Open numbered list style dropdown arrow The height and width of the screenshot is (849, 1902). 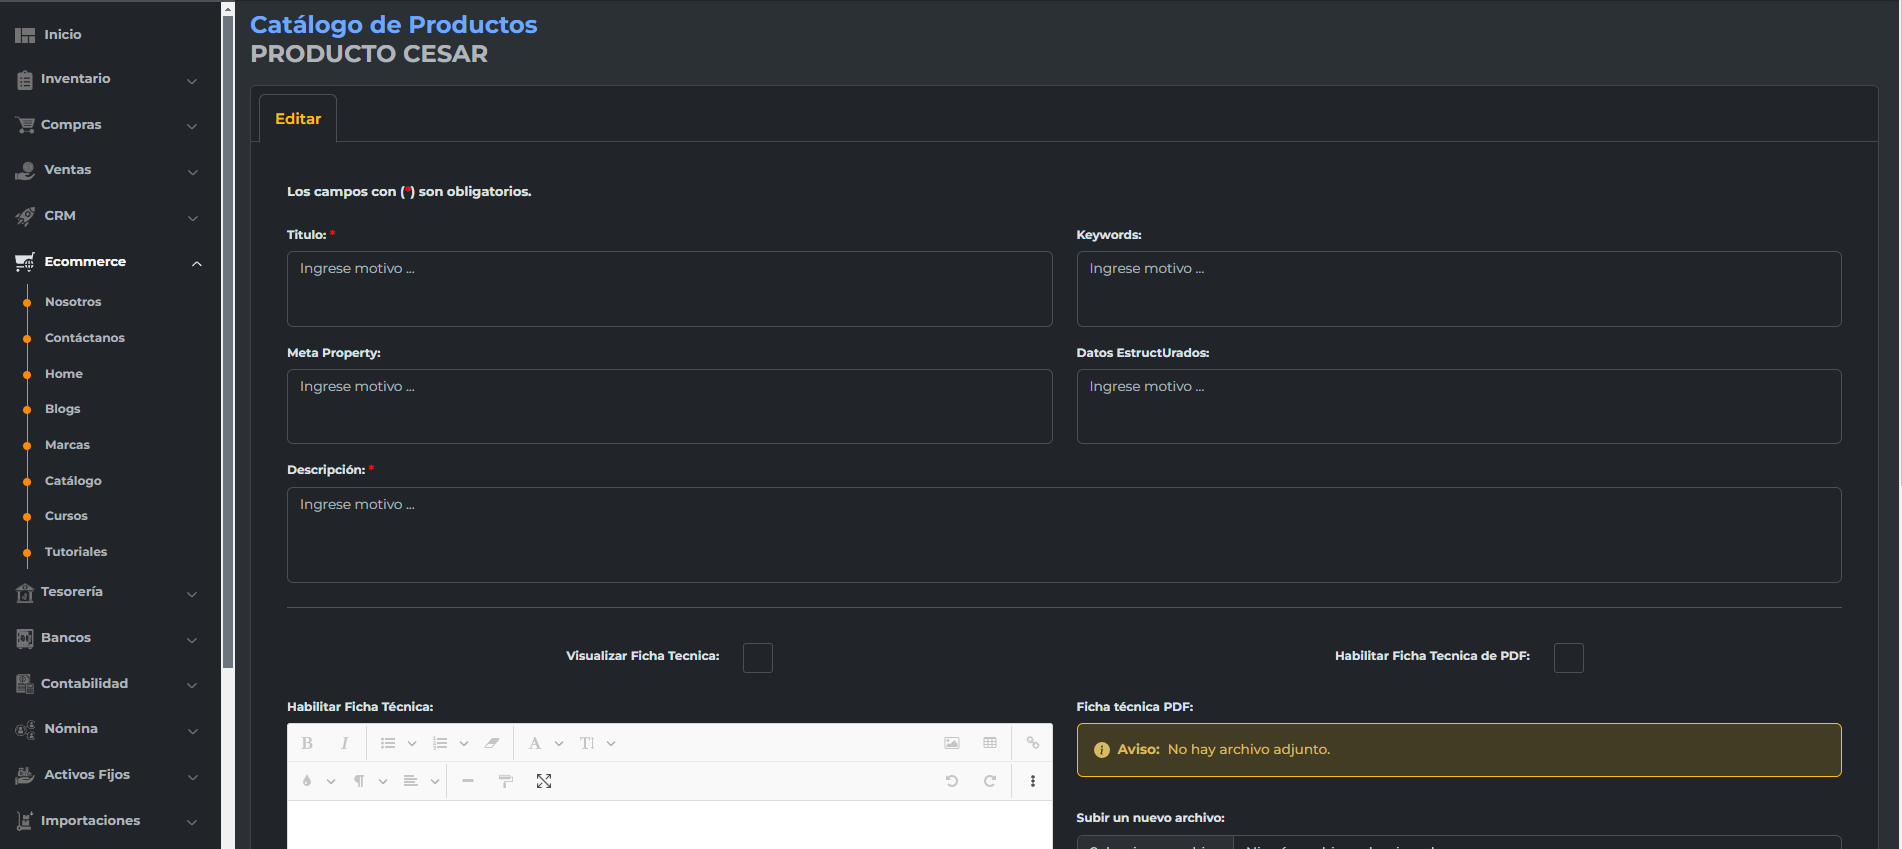[x=464, y=744]
